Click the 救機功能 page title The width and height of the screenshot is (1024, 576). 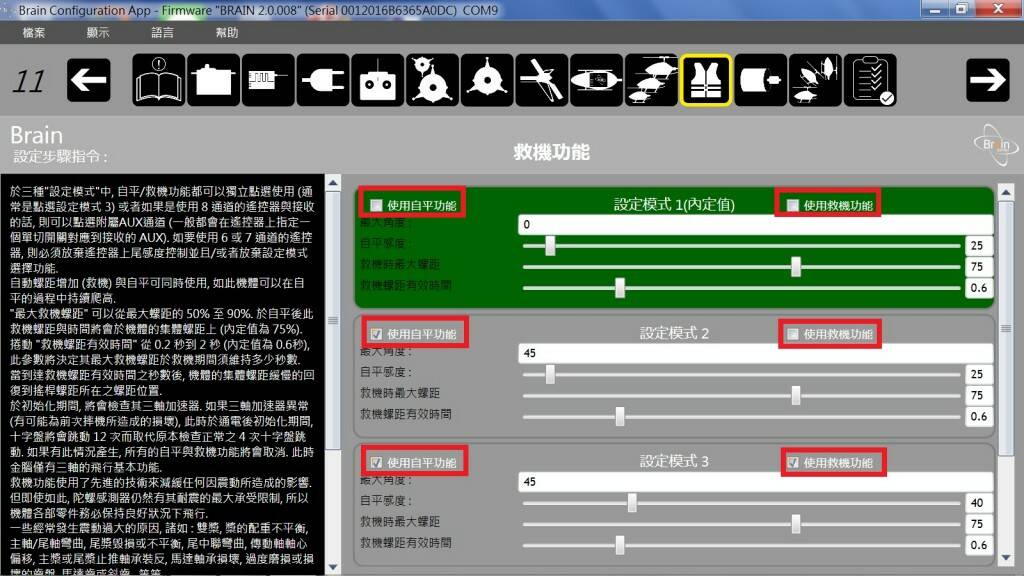552,152
